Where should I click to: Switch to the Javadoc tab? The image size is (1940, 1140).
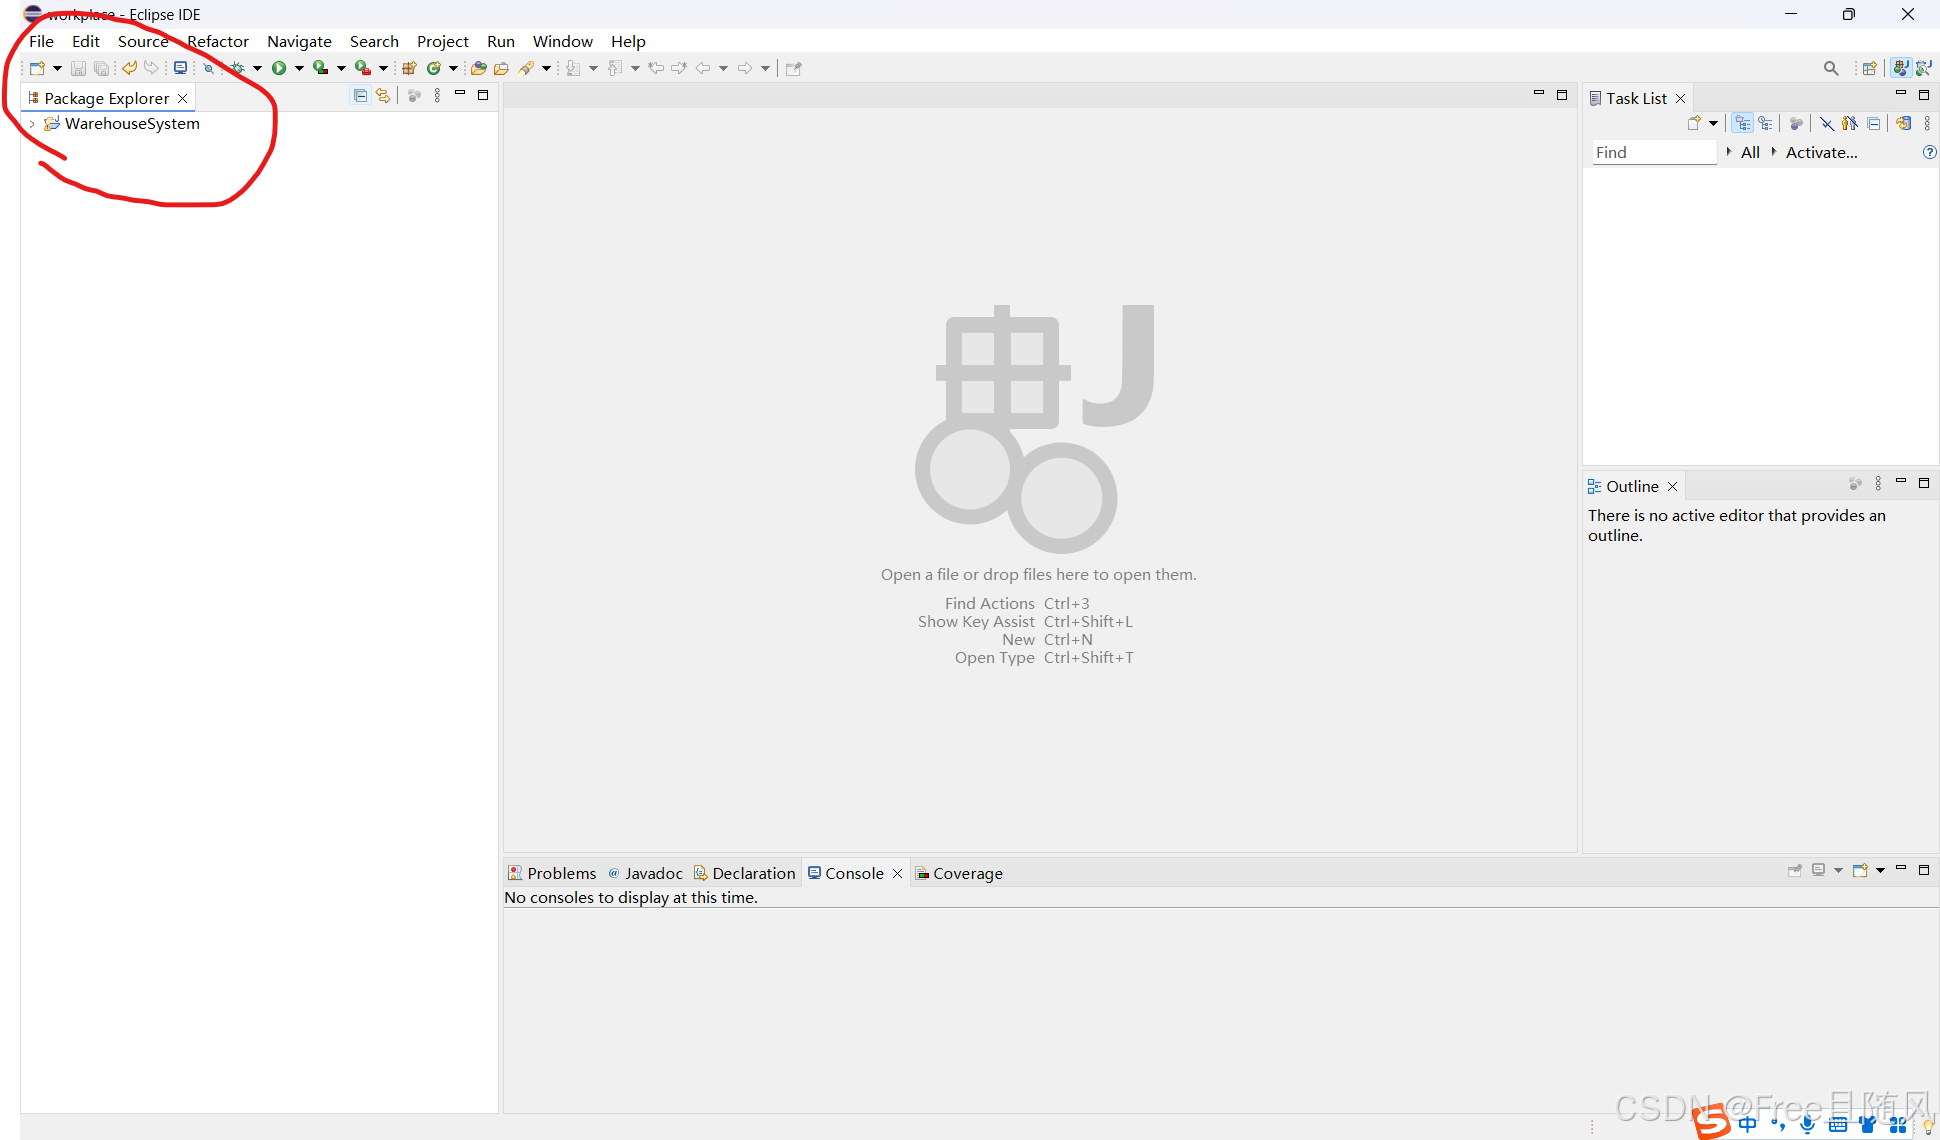click(x=646, y=873)
